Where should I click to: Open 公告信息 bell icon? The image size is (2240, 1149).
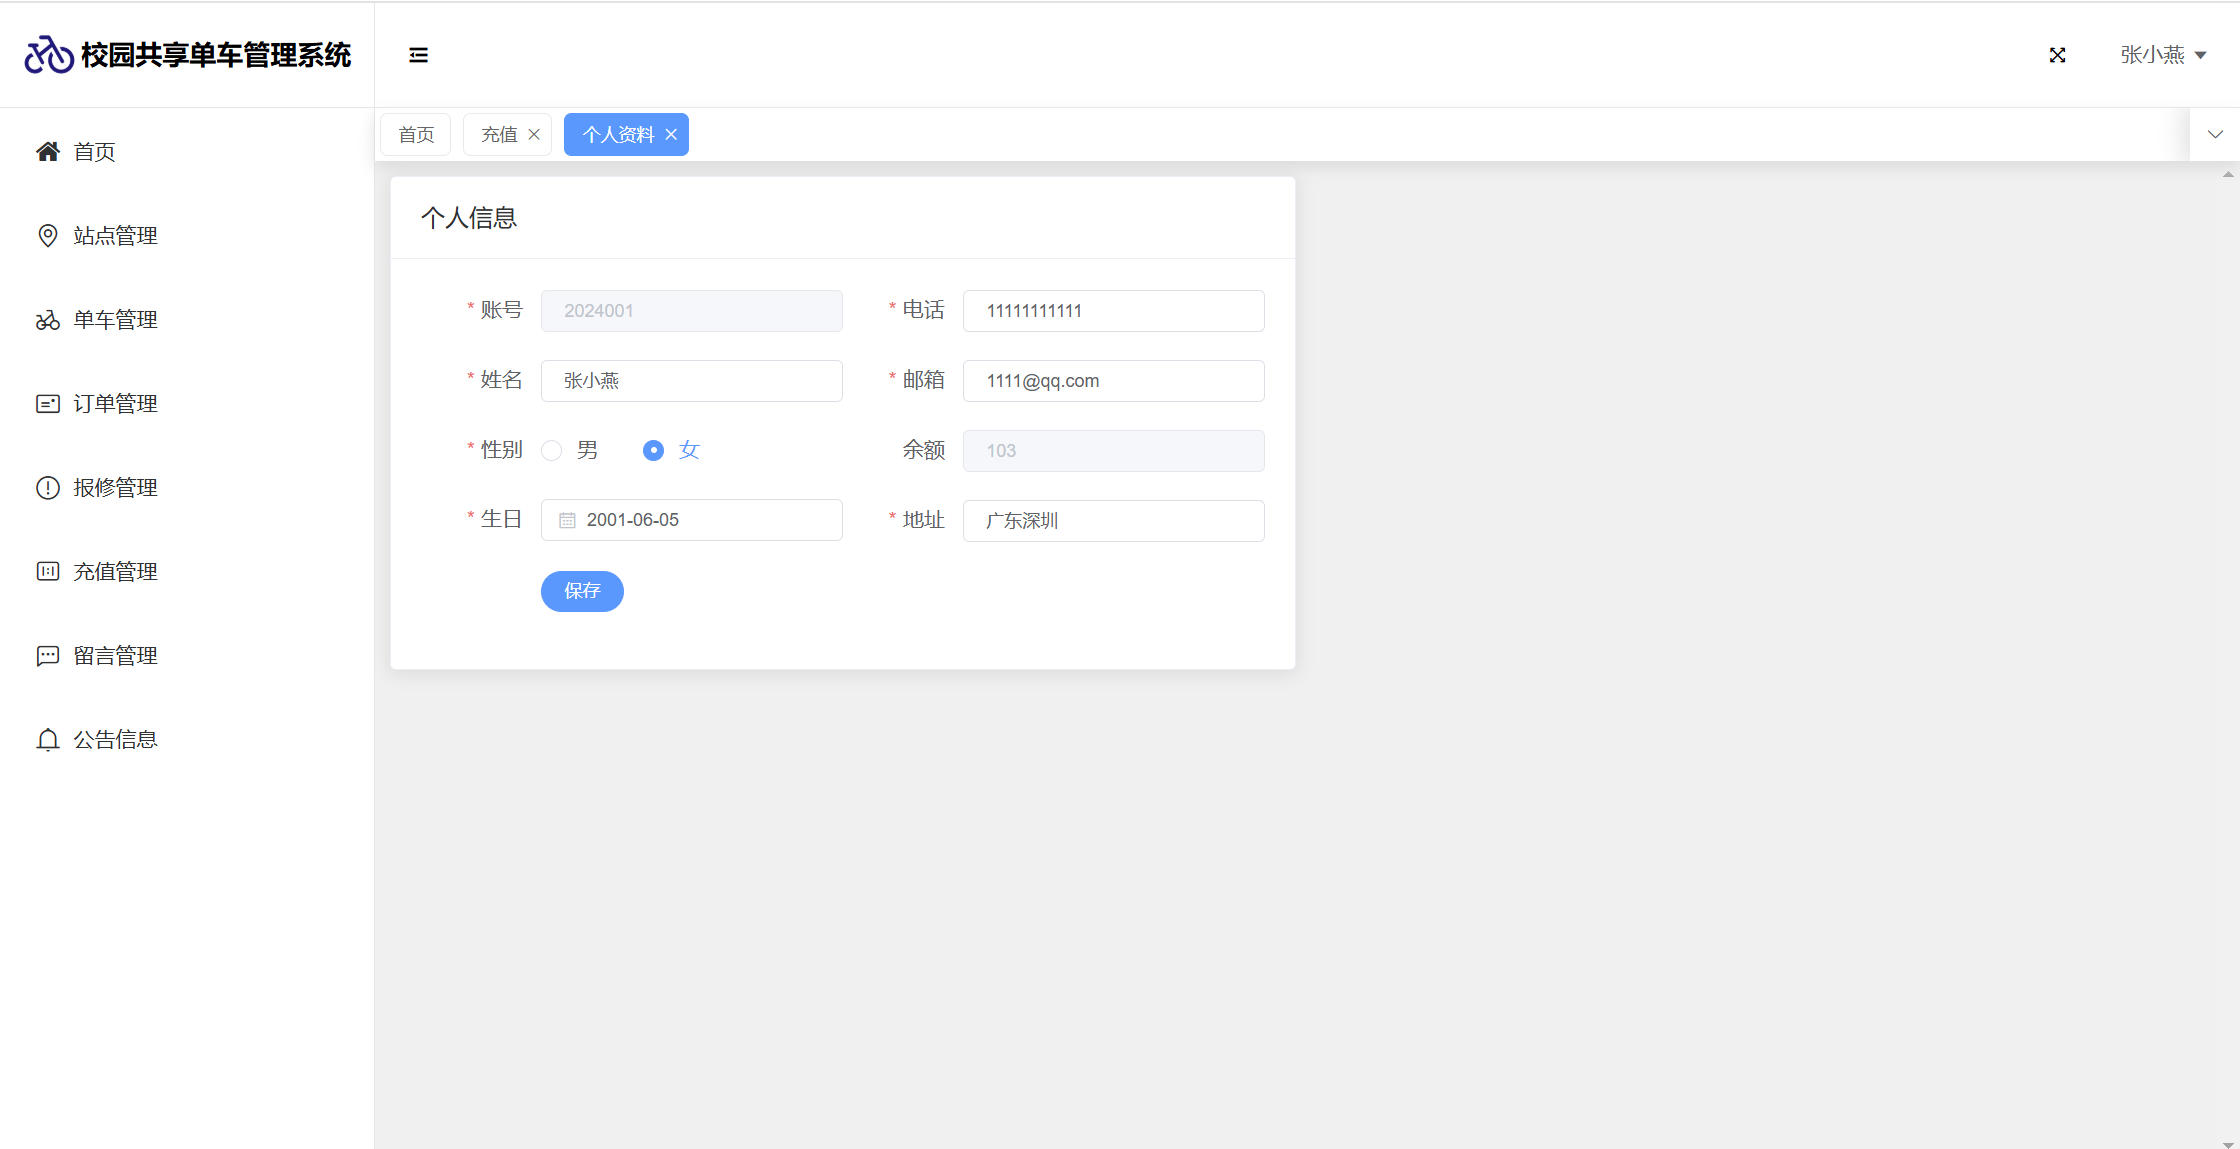(47, 740)
